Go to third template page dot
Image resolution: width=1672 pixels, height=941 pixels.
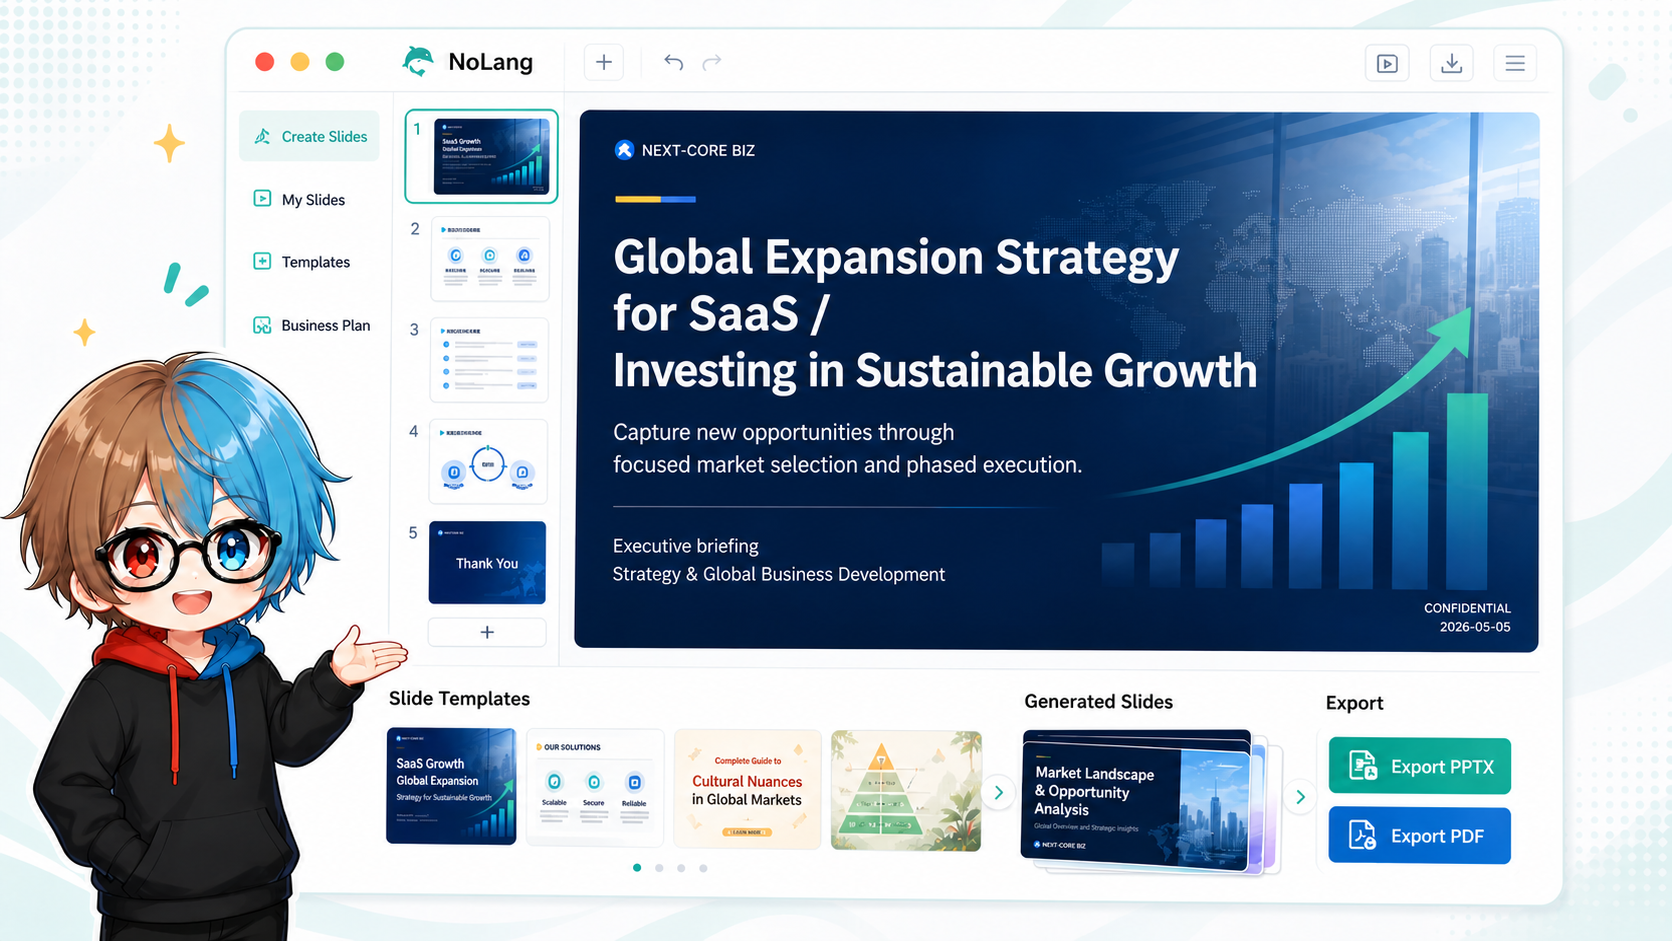pos(681,868)
